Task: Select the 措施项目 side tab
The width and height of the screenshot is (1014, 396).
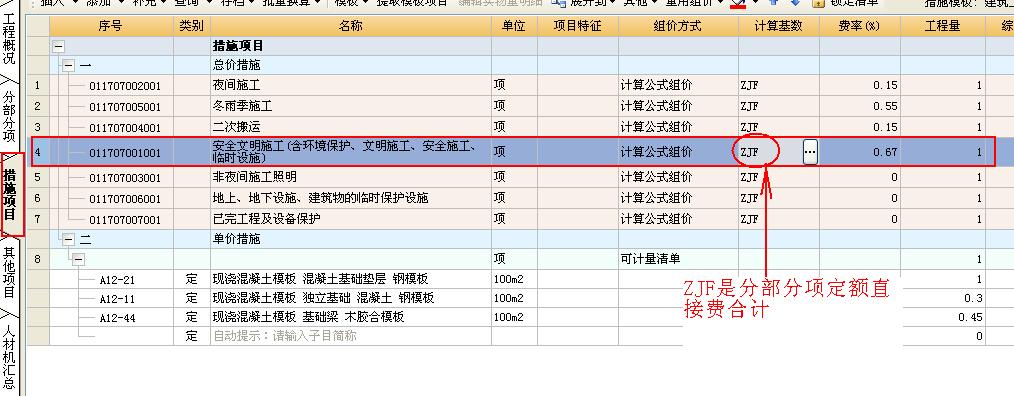Action: (11, 194)
